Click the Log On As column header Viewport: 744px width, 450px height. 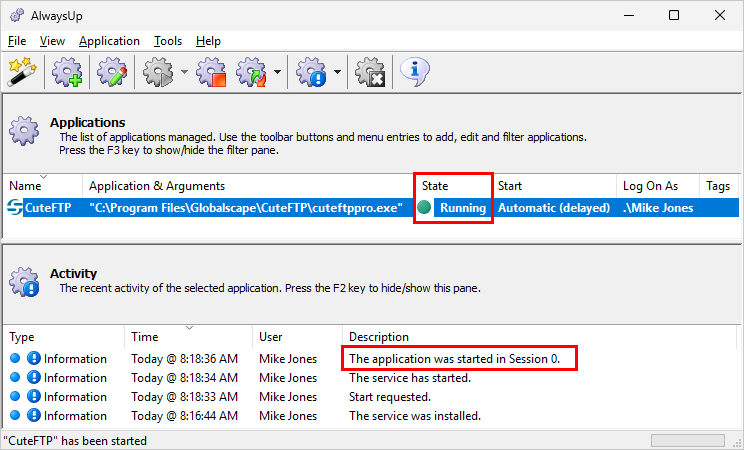coord(658,186)
